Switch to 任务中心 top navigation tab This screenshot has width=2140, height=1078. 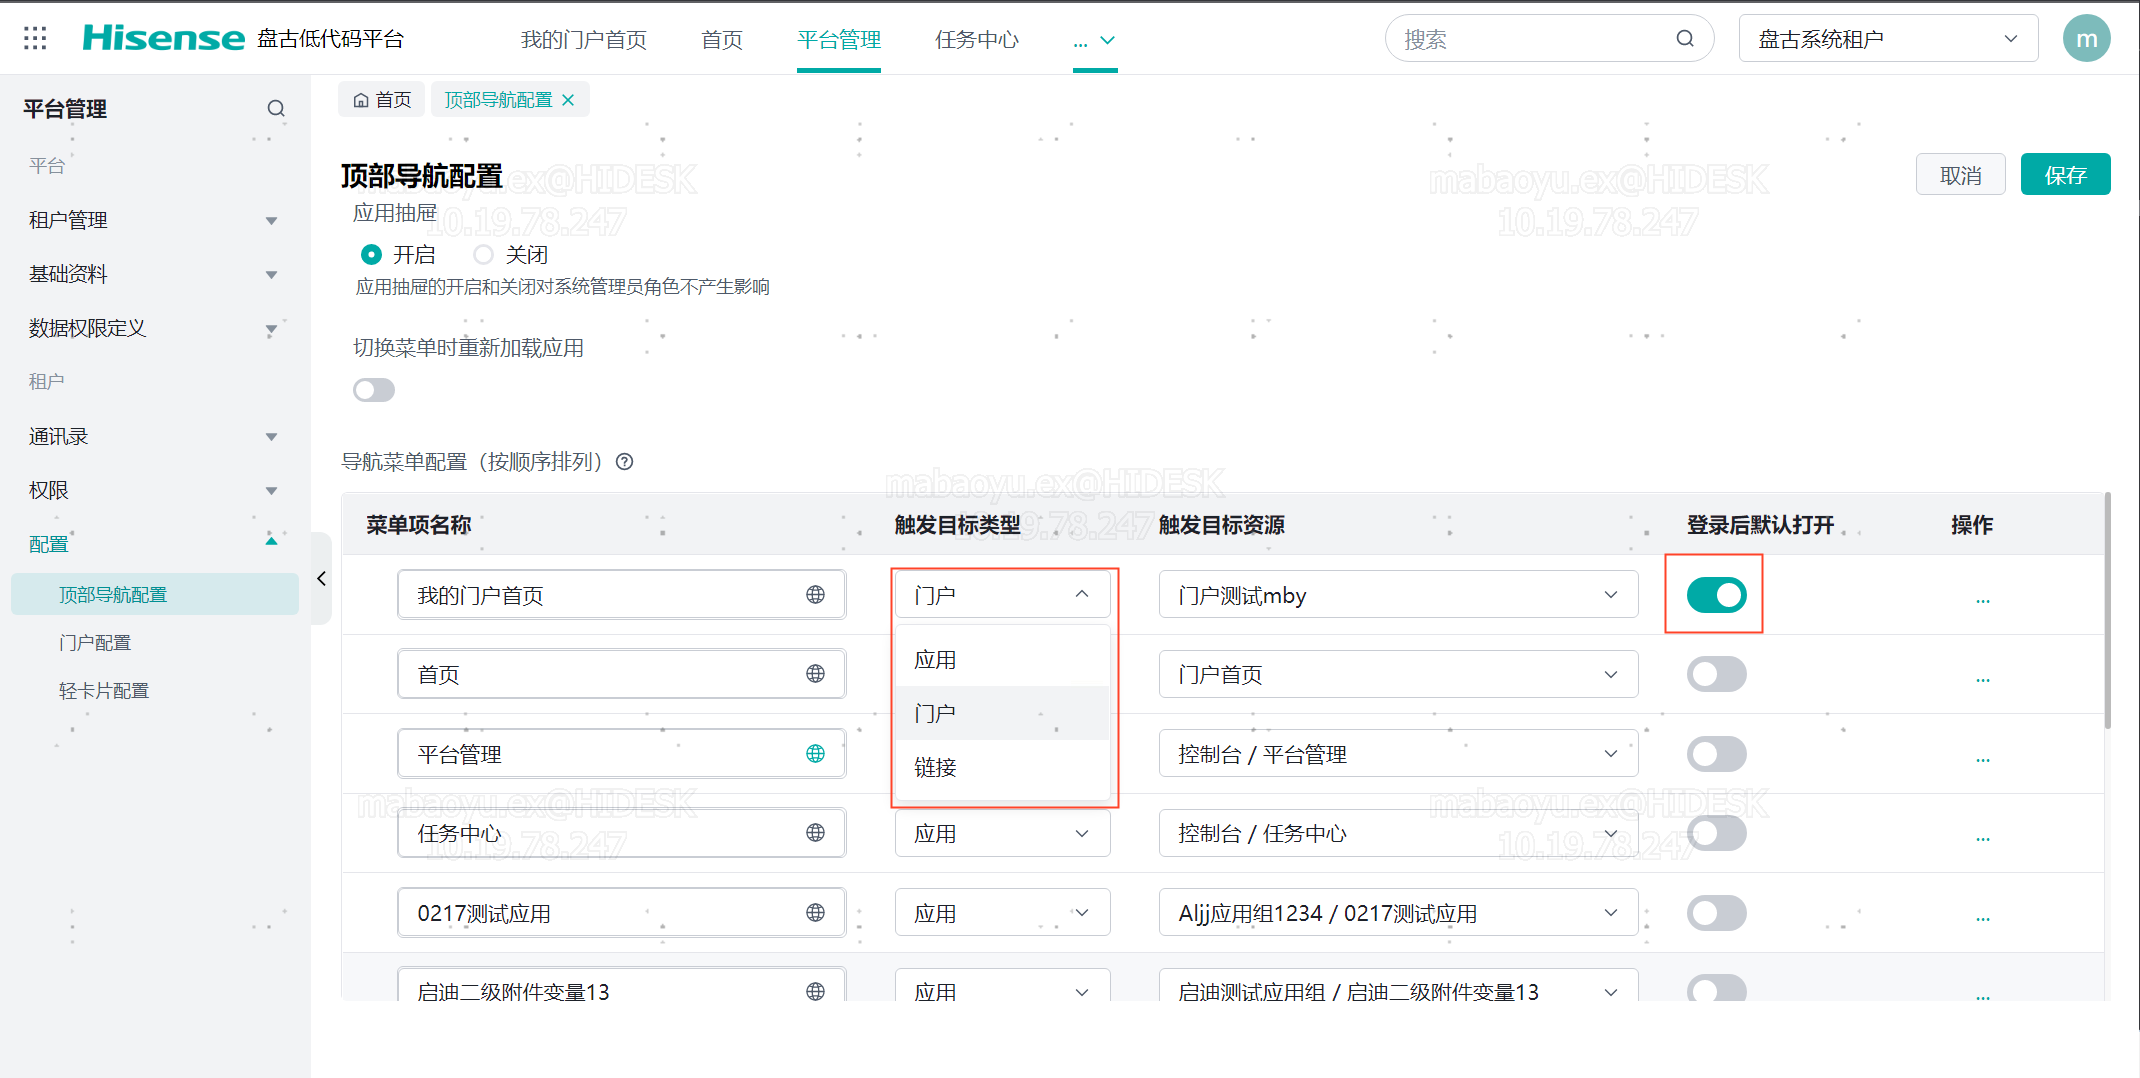(976, 40)
